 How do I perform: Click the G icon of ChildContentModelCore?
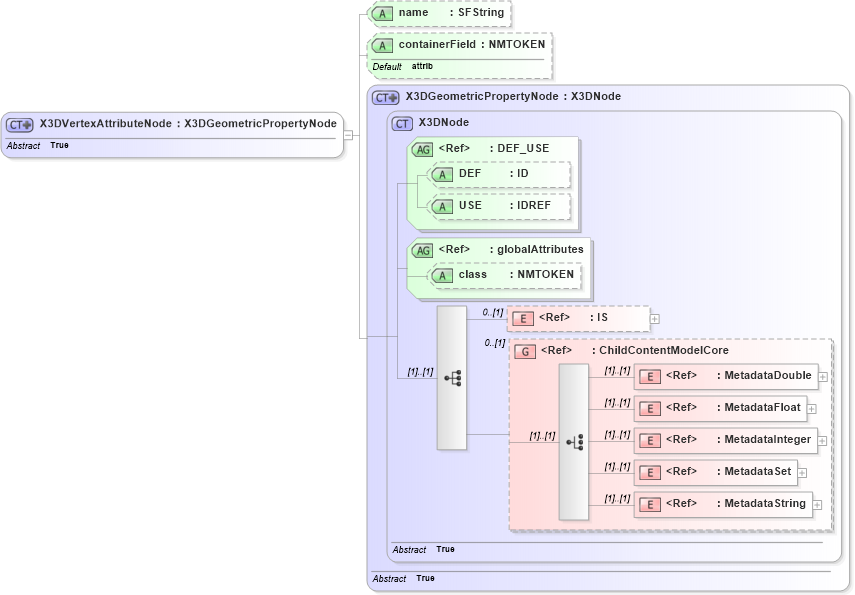tap(525, 352)
